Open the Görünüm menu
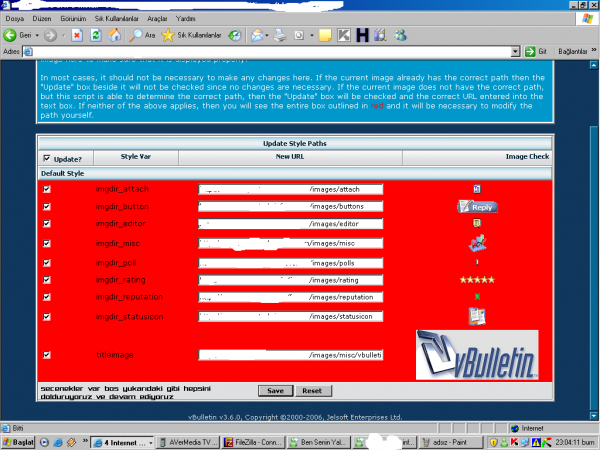Image resolution: width=600 pixels, height=450 pixels. 73,18
